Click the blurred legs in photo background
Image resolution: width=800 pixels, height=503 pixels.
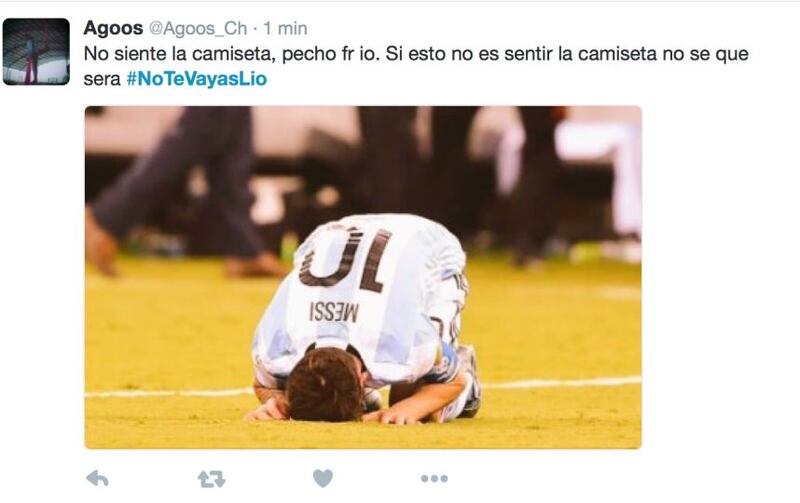[x=184, y=189]
